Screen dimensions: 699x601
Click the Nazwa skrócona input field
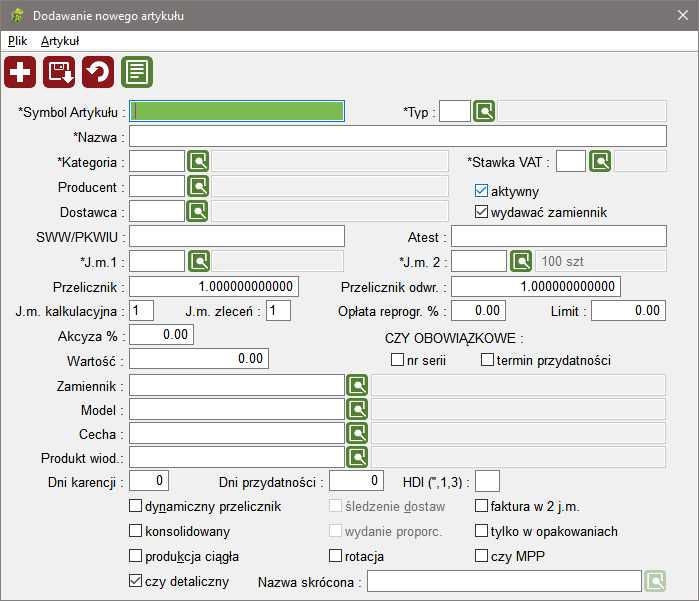coord(504,581)
